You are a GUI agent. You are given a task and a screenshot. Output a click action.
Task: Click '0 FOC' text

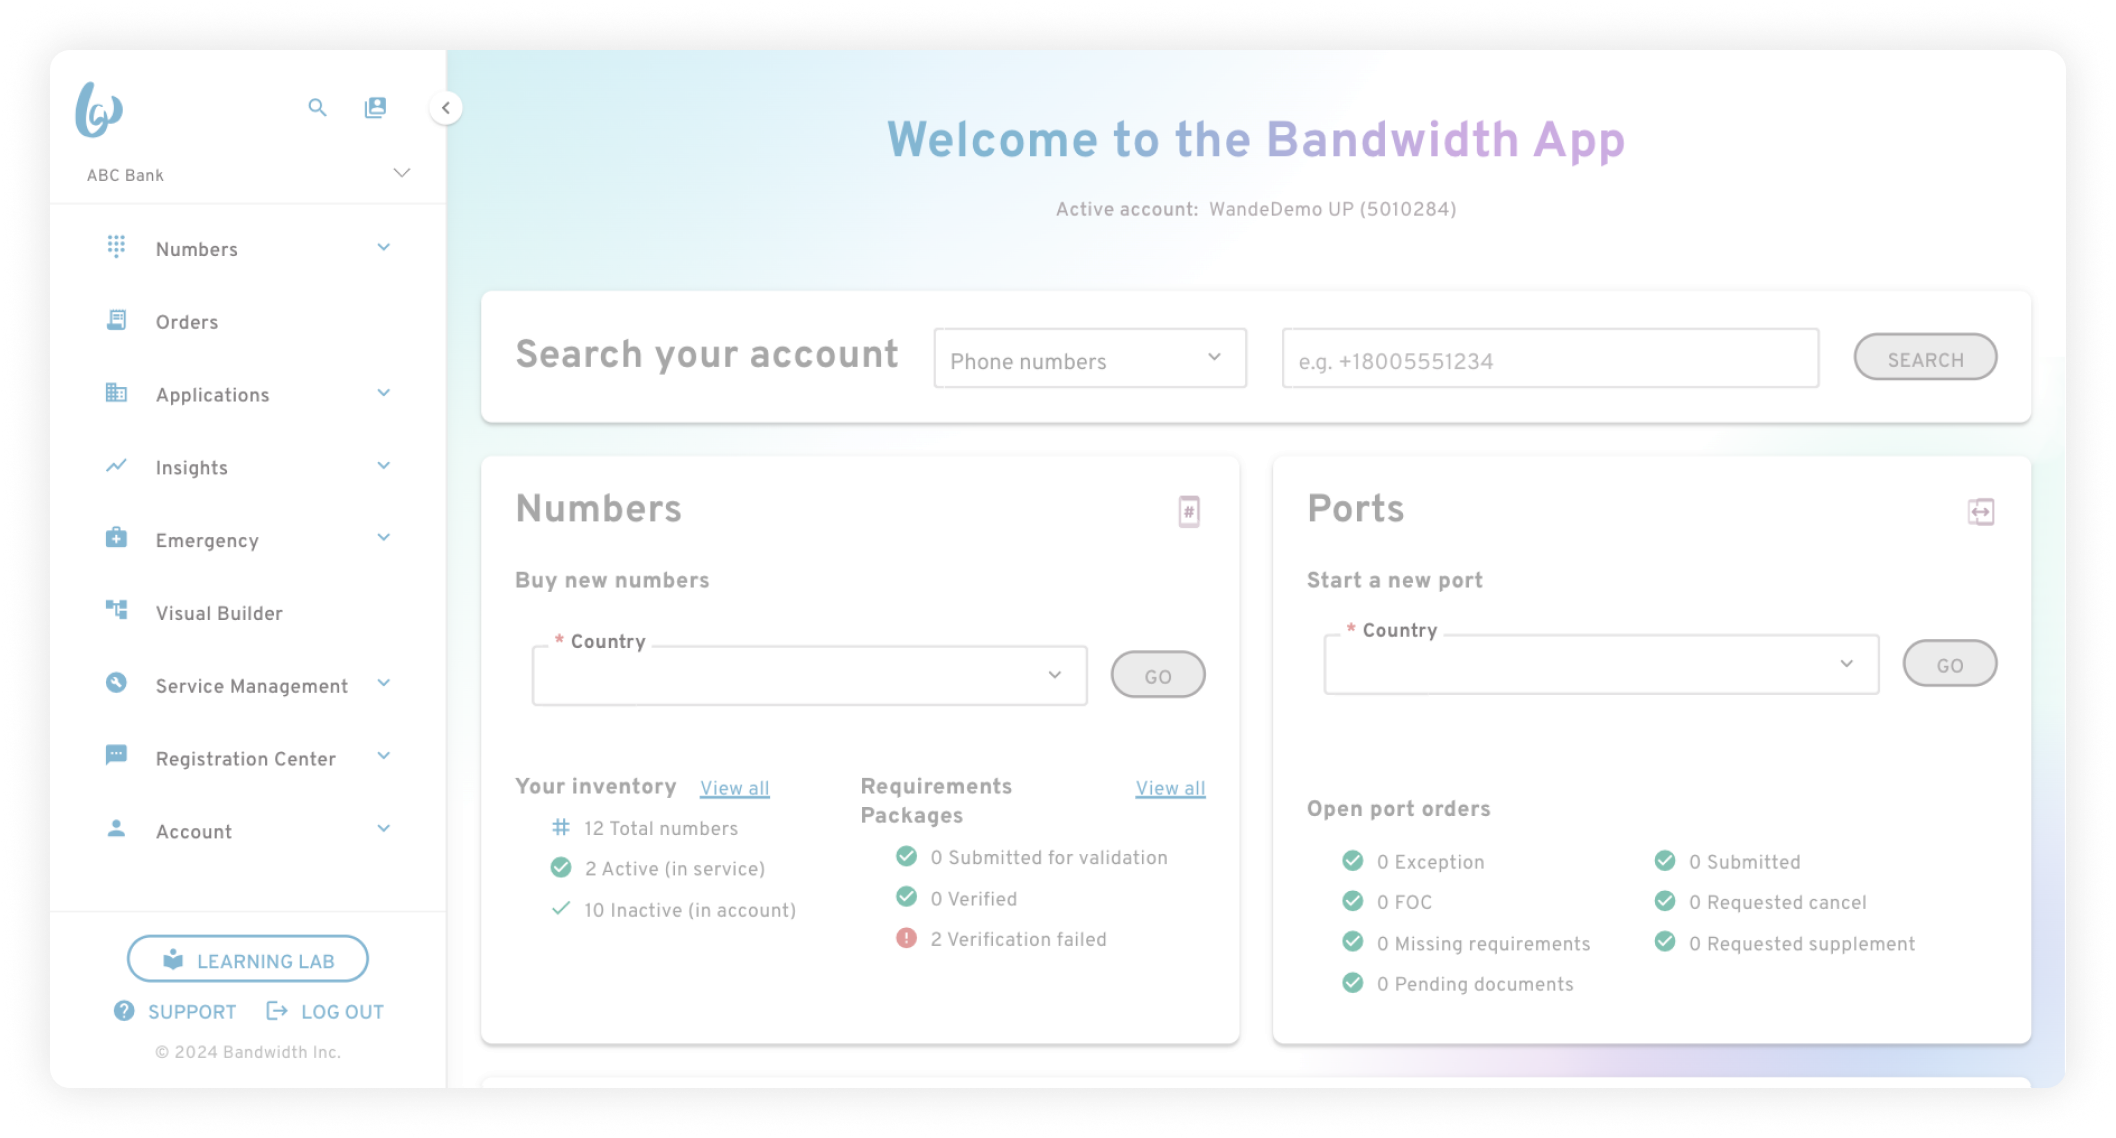coord(1405,902)
